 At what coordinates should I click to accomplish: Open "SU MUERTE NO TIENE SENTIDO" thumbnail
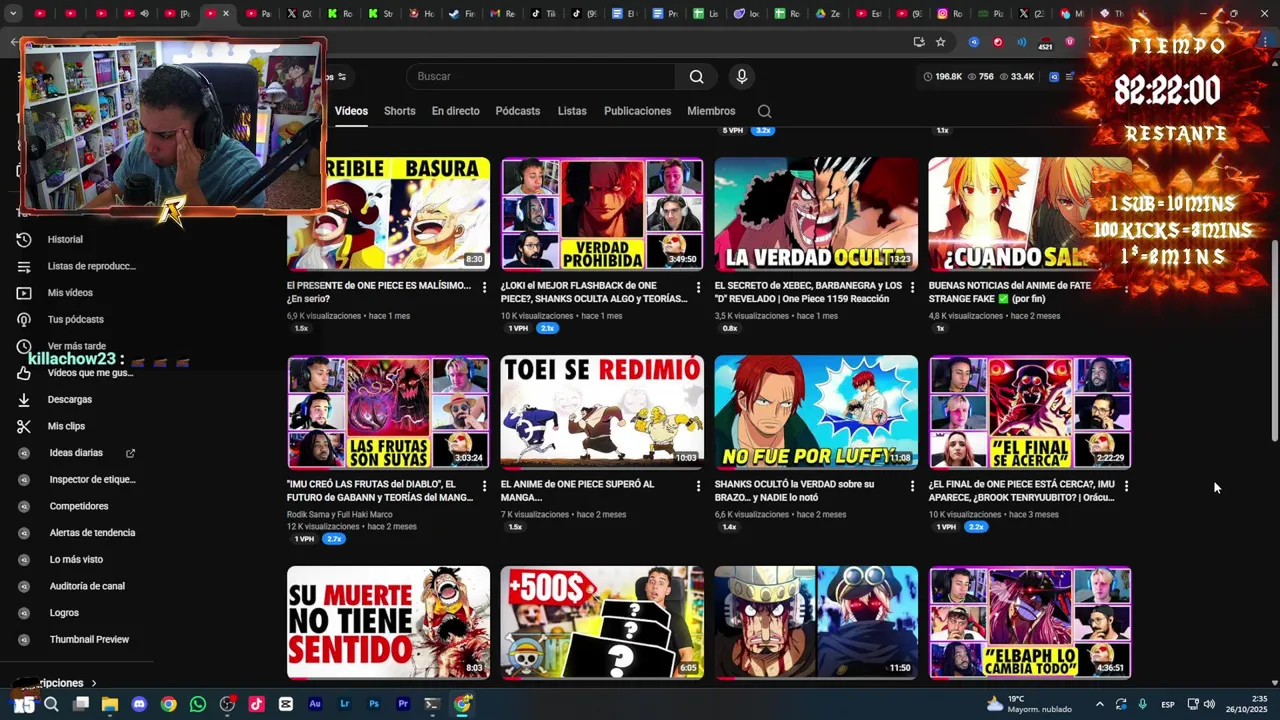pos(388,622)
